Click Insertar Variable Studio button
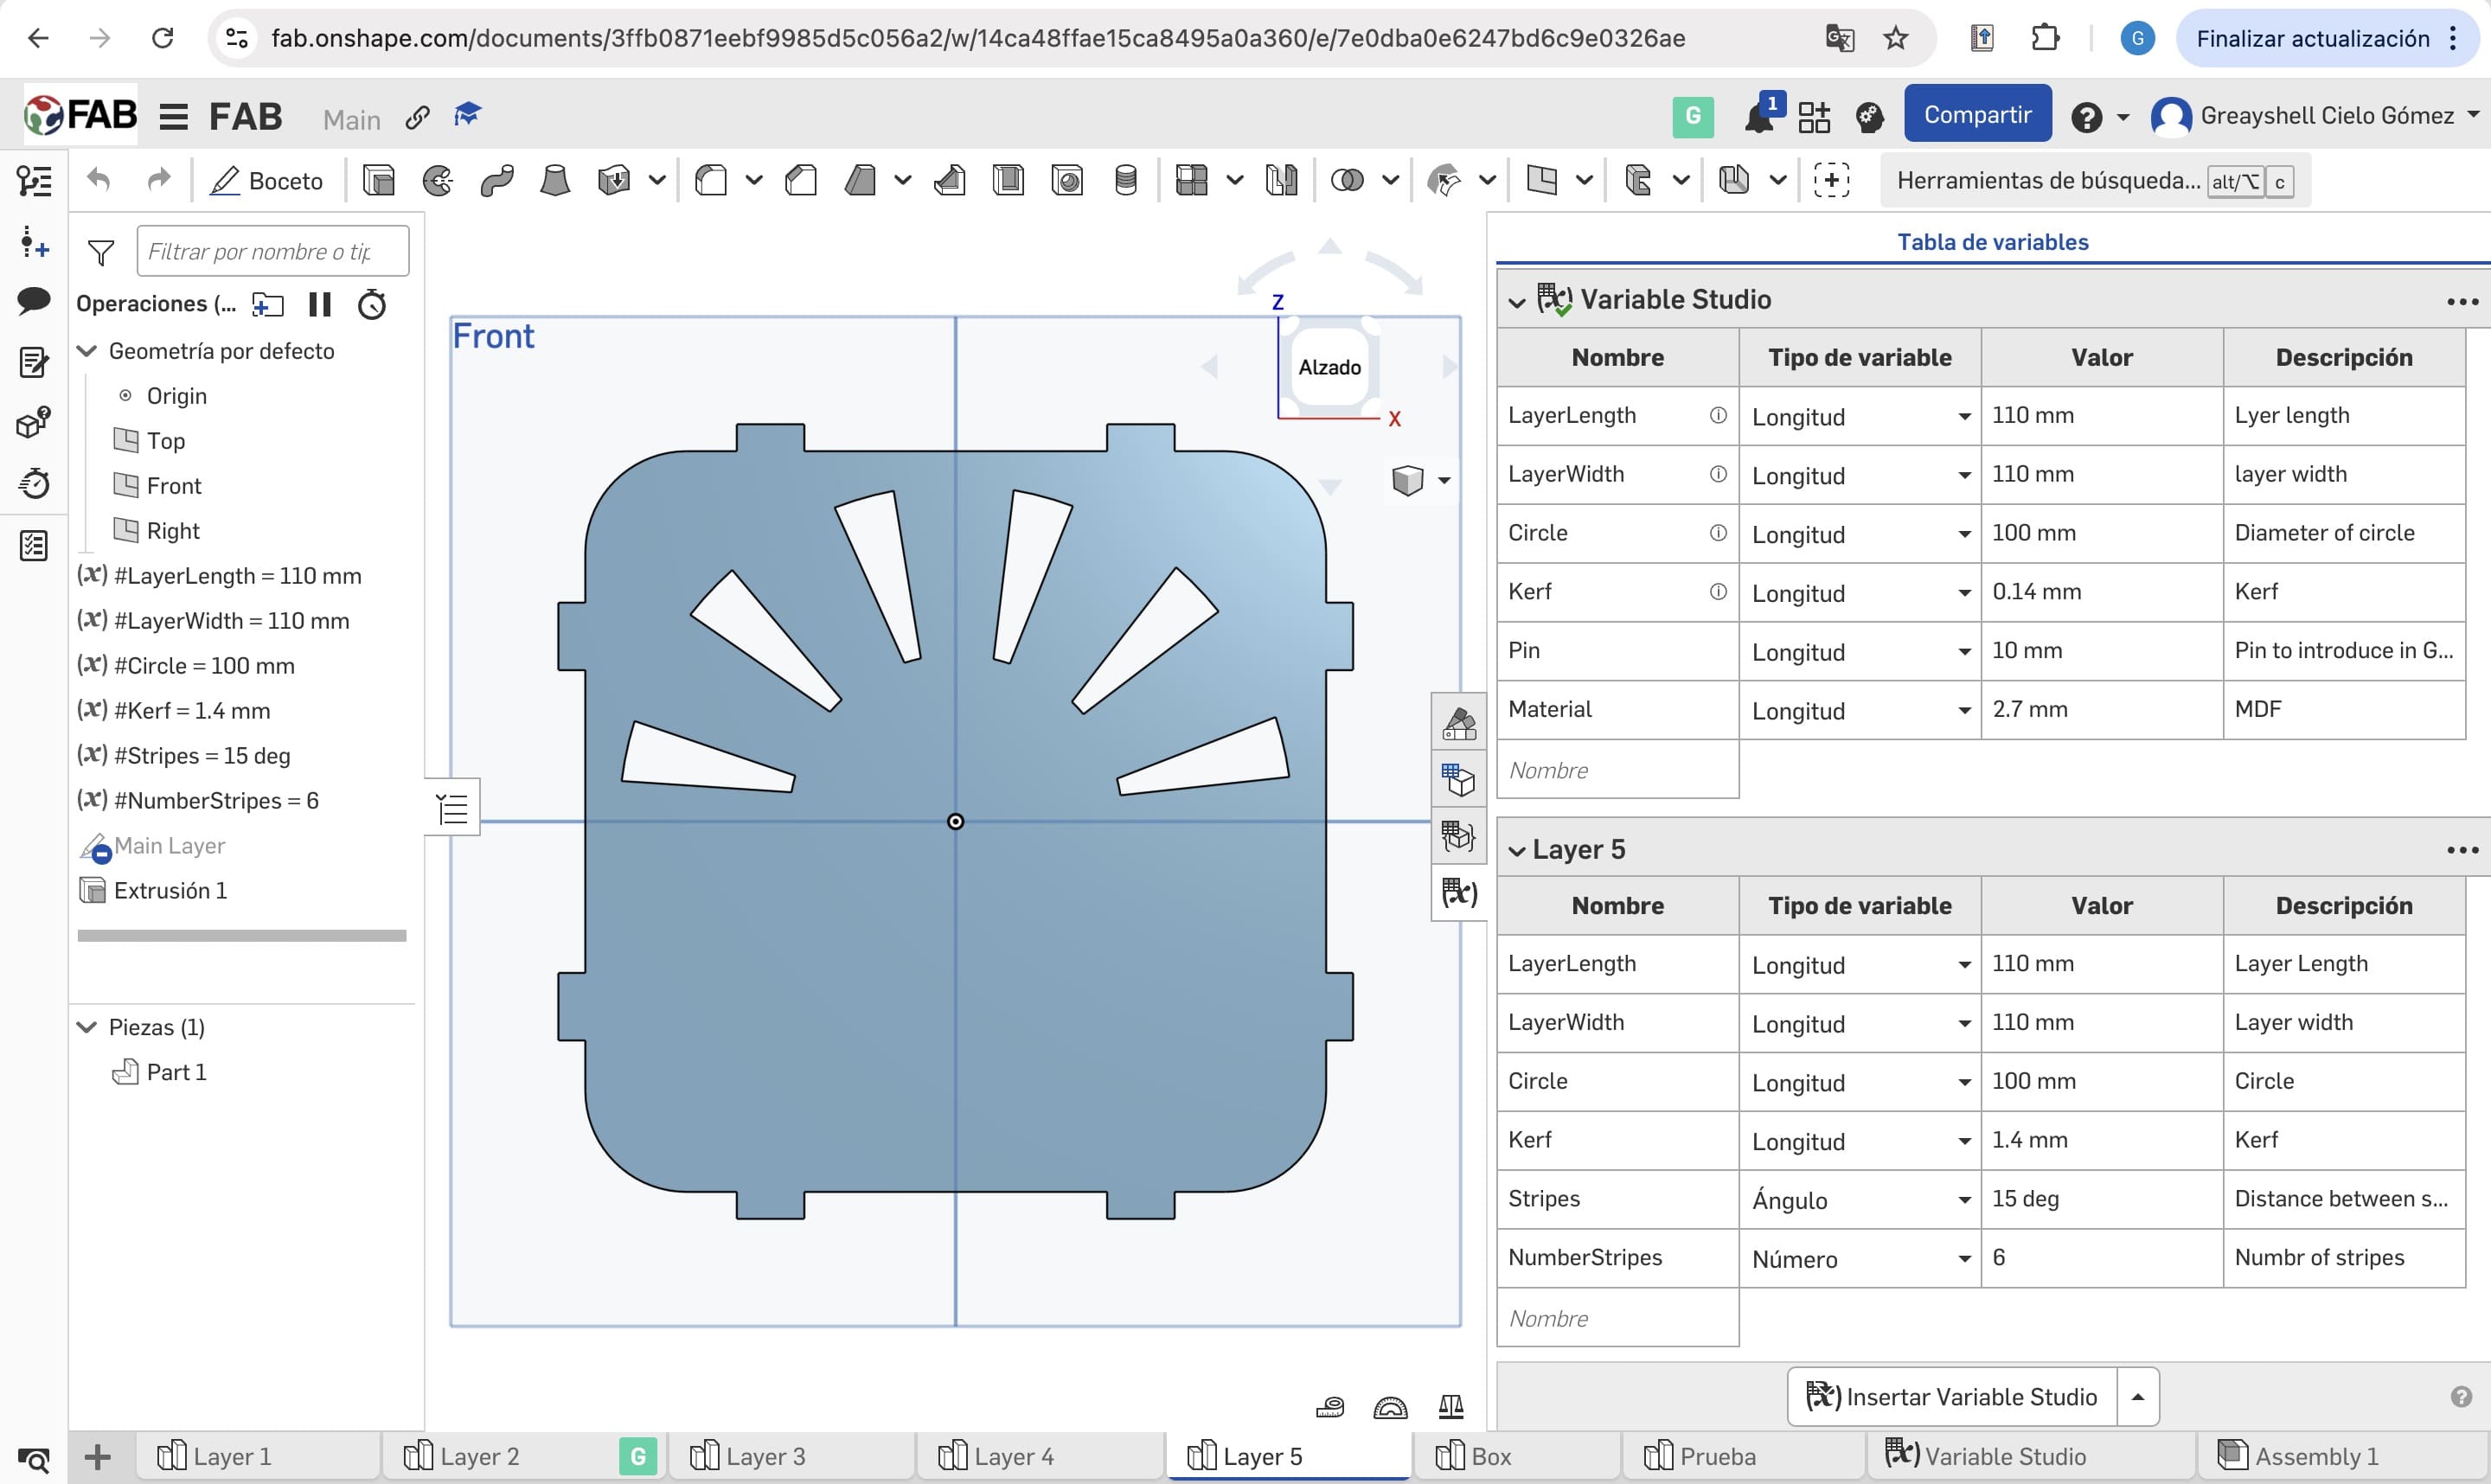 tap(1953, 1396)
